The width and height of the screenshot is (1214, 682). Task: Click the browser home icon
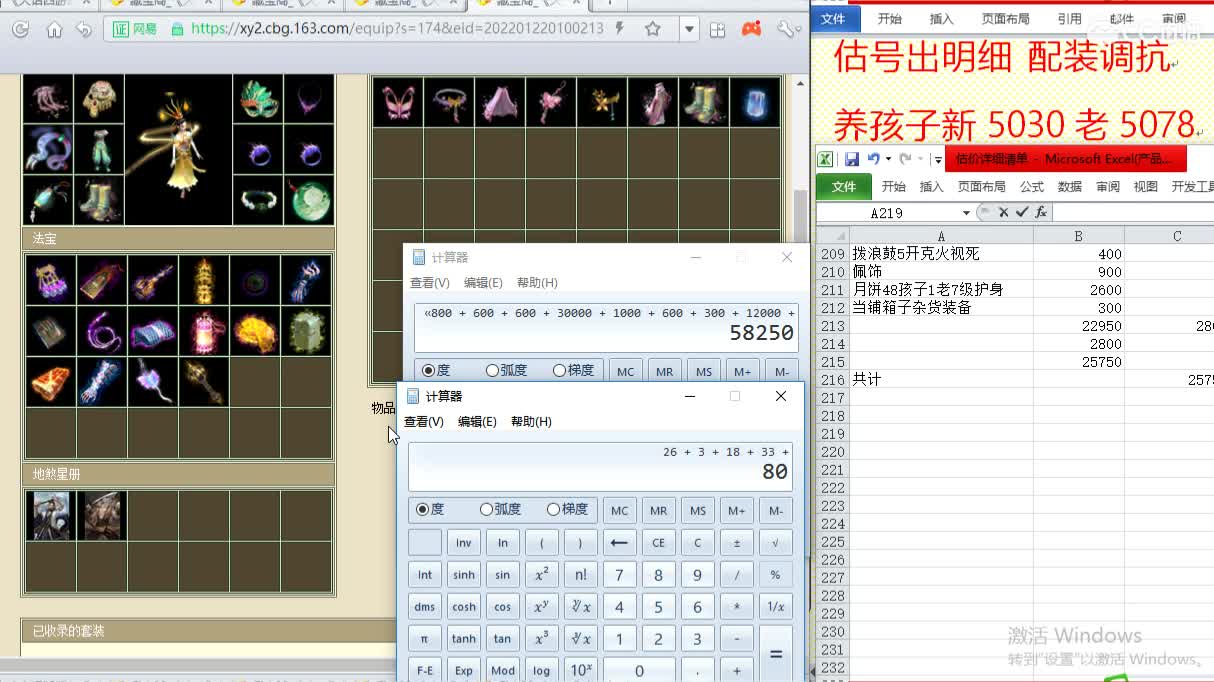pos(54,30)
